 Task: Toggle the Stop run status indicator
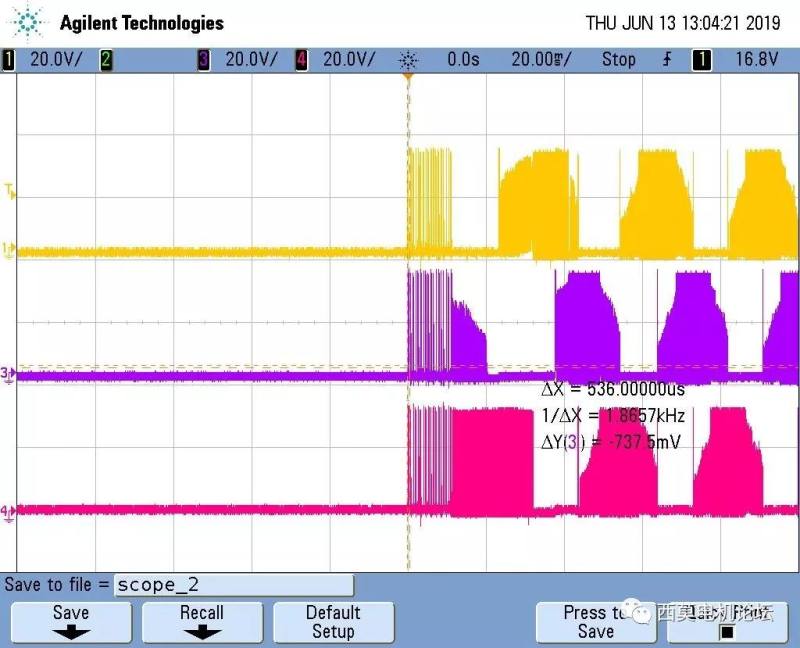coord(618,60)
